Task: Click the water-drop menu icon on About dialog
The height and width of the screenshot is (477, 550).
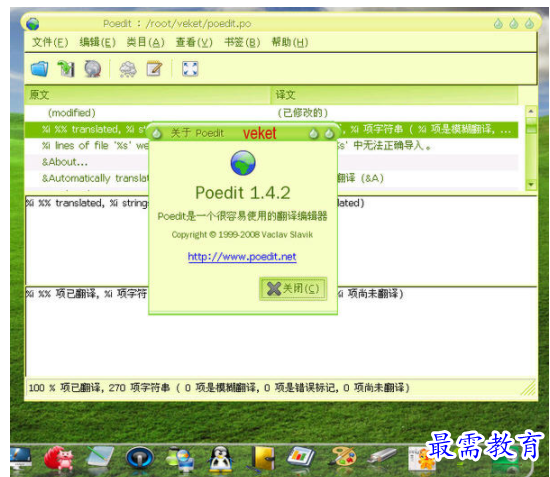Action: point(156,133)
